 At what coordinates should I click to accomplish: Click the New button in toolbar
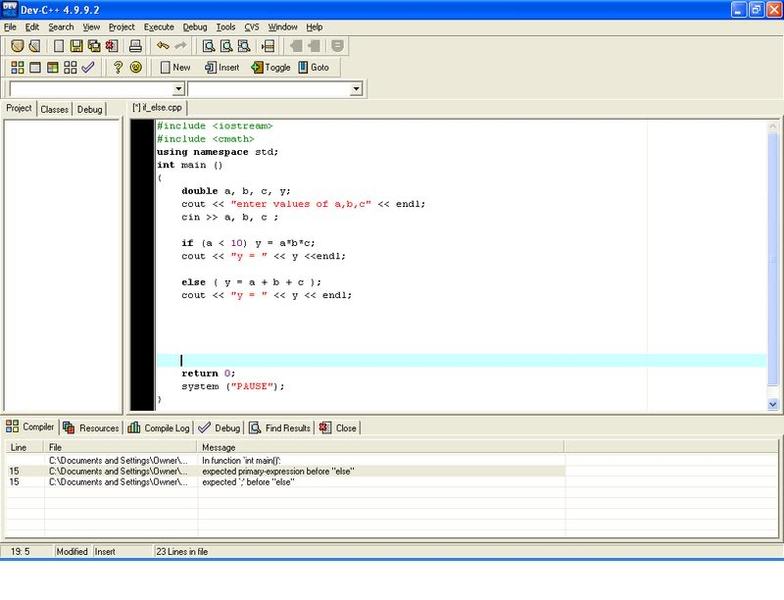174,67
